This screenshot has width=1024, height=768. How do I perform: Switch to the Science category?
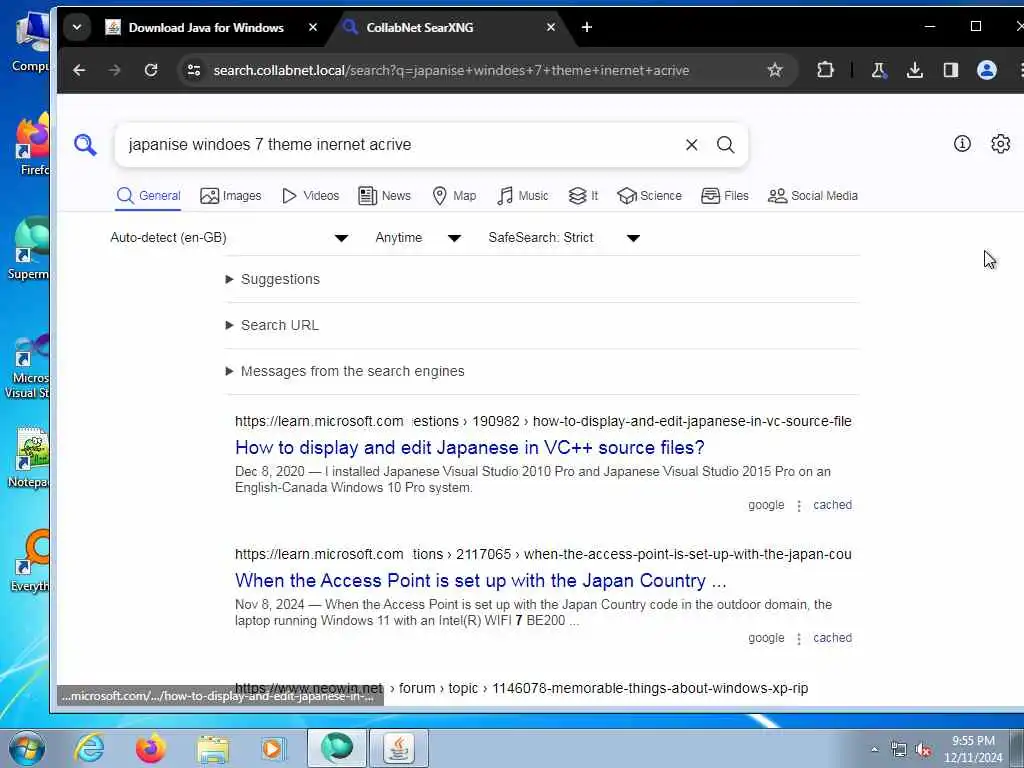coord(649,195)
